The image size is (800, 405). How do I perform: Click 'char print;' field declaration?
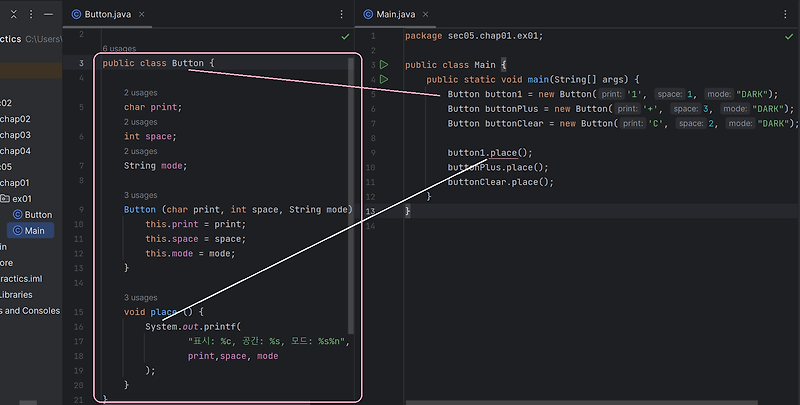coord(153,107)
